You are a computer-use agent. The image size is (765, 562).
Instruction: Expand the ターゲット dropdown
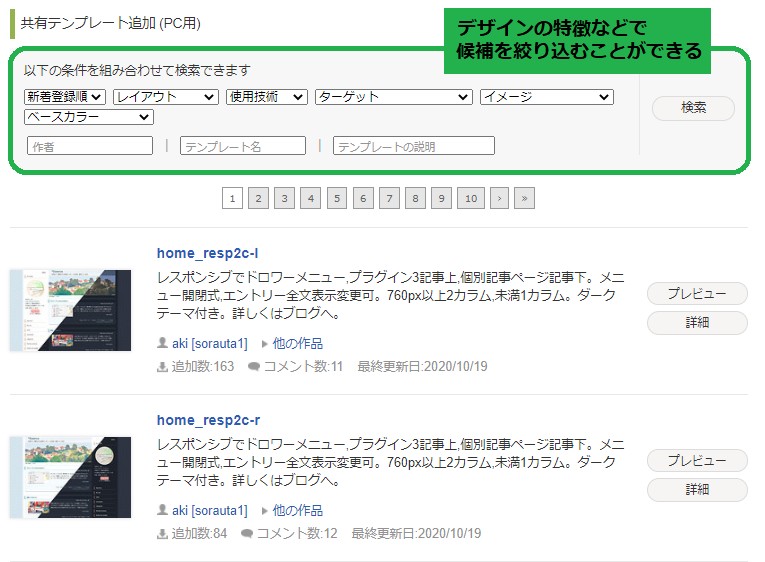click(x=394, y=97)
